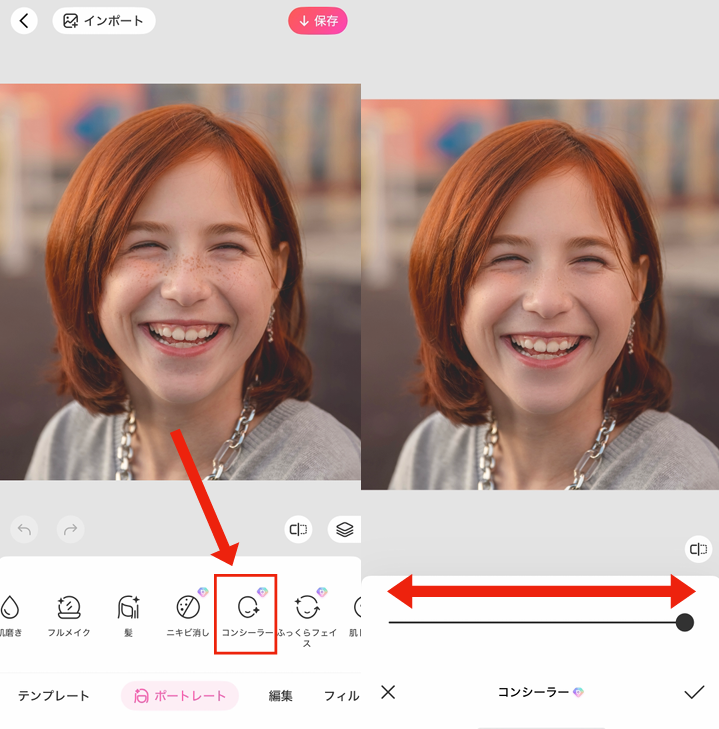
Task: Toggle compare icon above concealer slider
Action: pyautogui.click(x=698, y=549)
